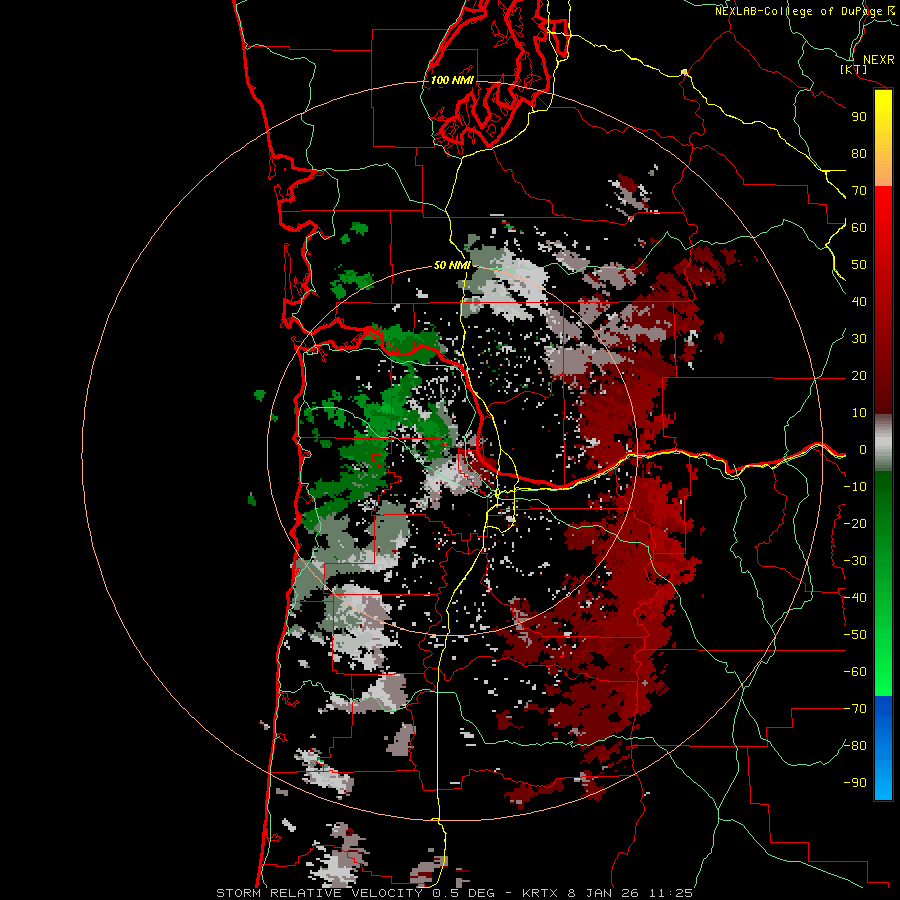
Task: Click the 80 value on the velocity scale
Action: tap(859, 153)
